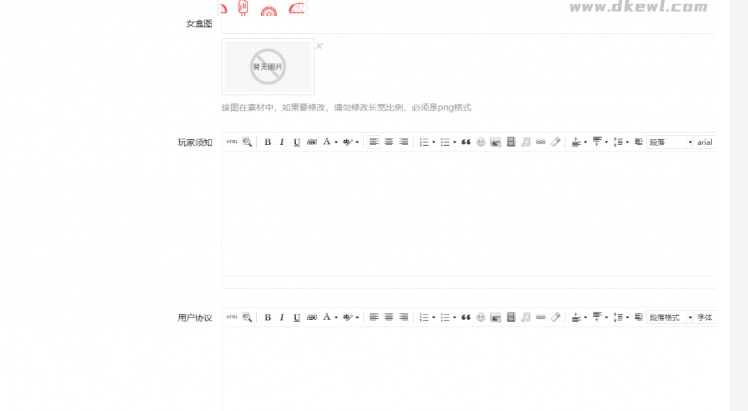
Task: Align text right in 用户协议 editor
Action: (404, 317)
